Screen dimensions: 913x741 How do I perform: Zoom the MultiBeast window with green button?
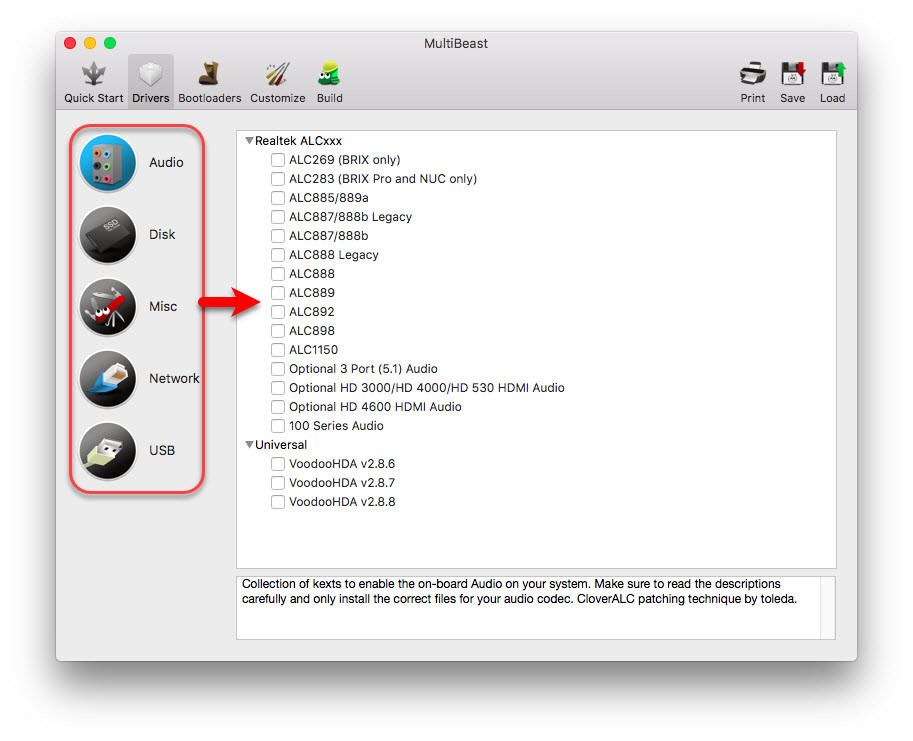[109, 43]
